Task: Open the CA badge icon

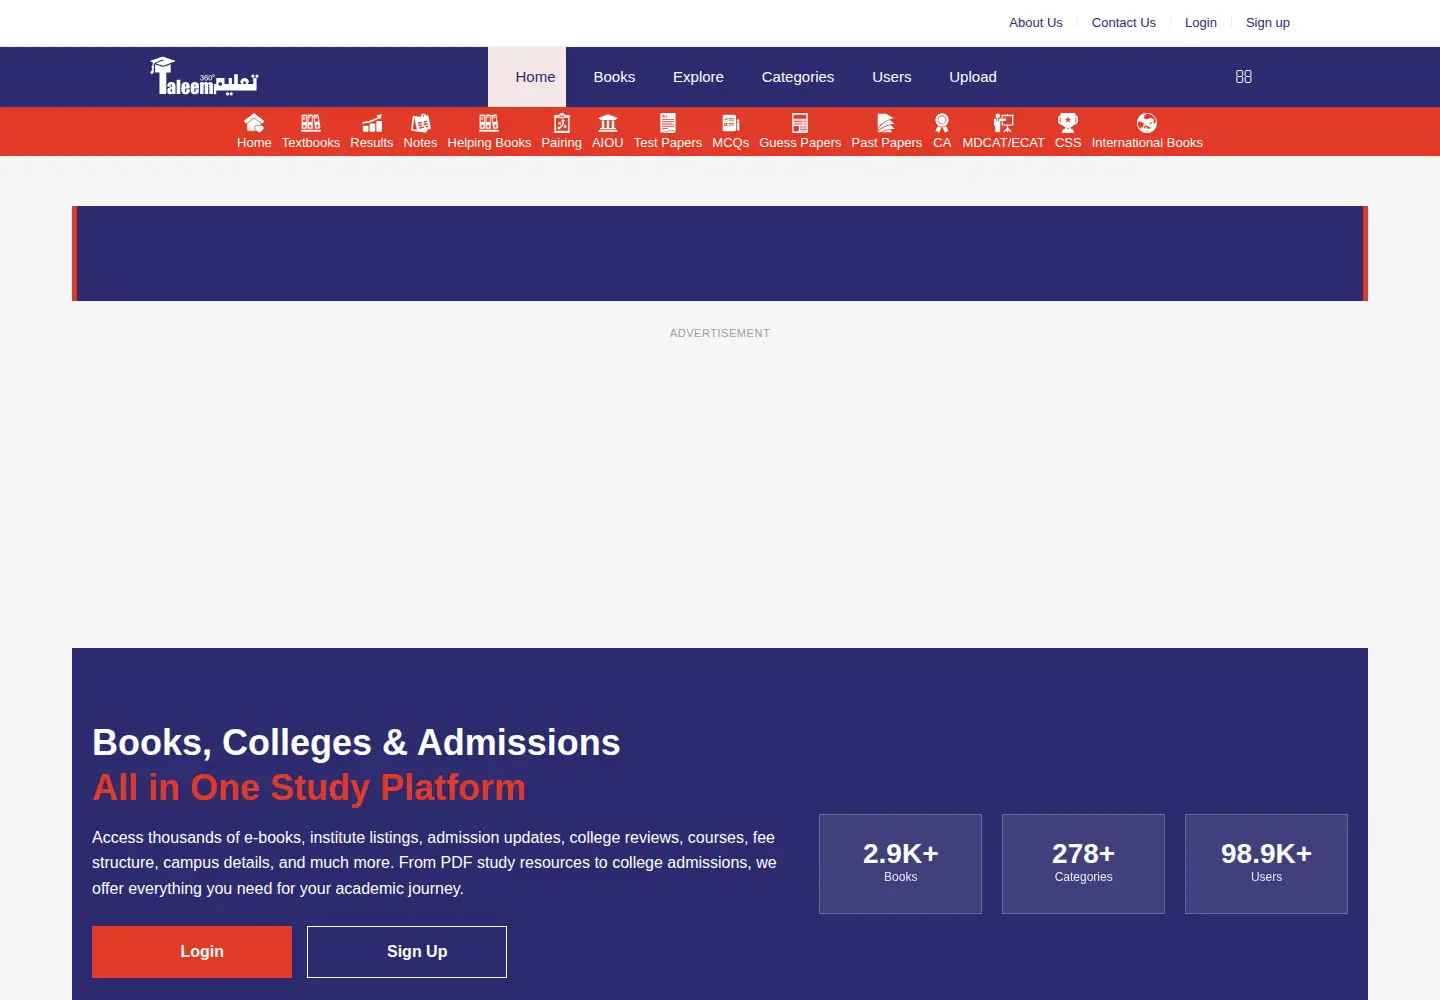Action: (x=942, y=123)
